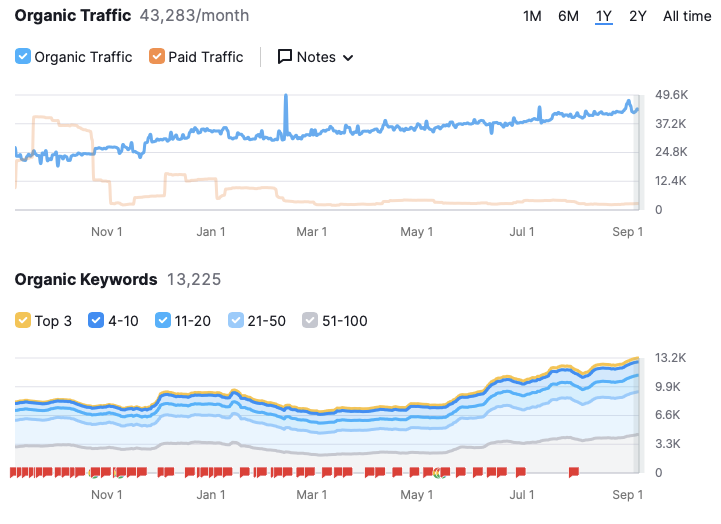
Task: Switch to the 1M time range
Action: point(532,16)
